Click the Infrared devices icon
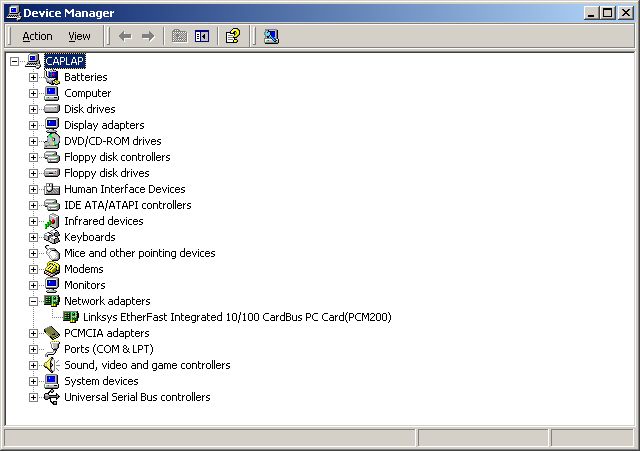 [x=52, y=221]
